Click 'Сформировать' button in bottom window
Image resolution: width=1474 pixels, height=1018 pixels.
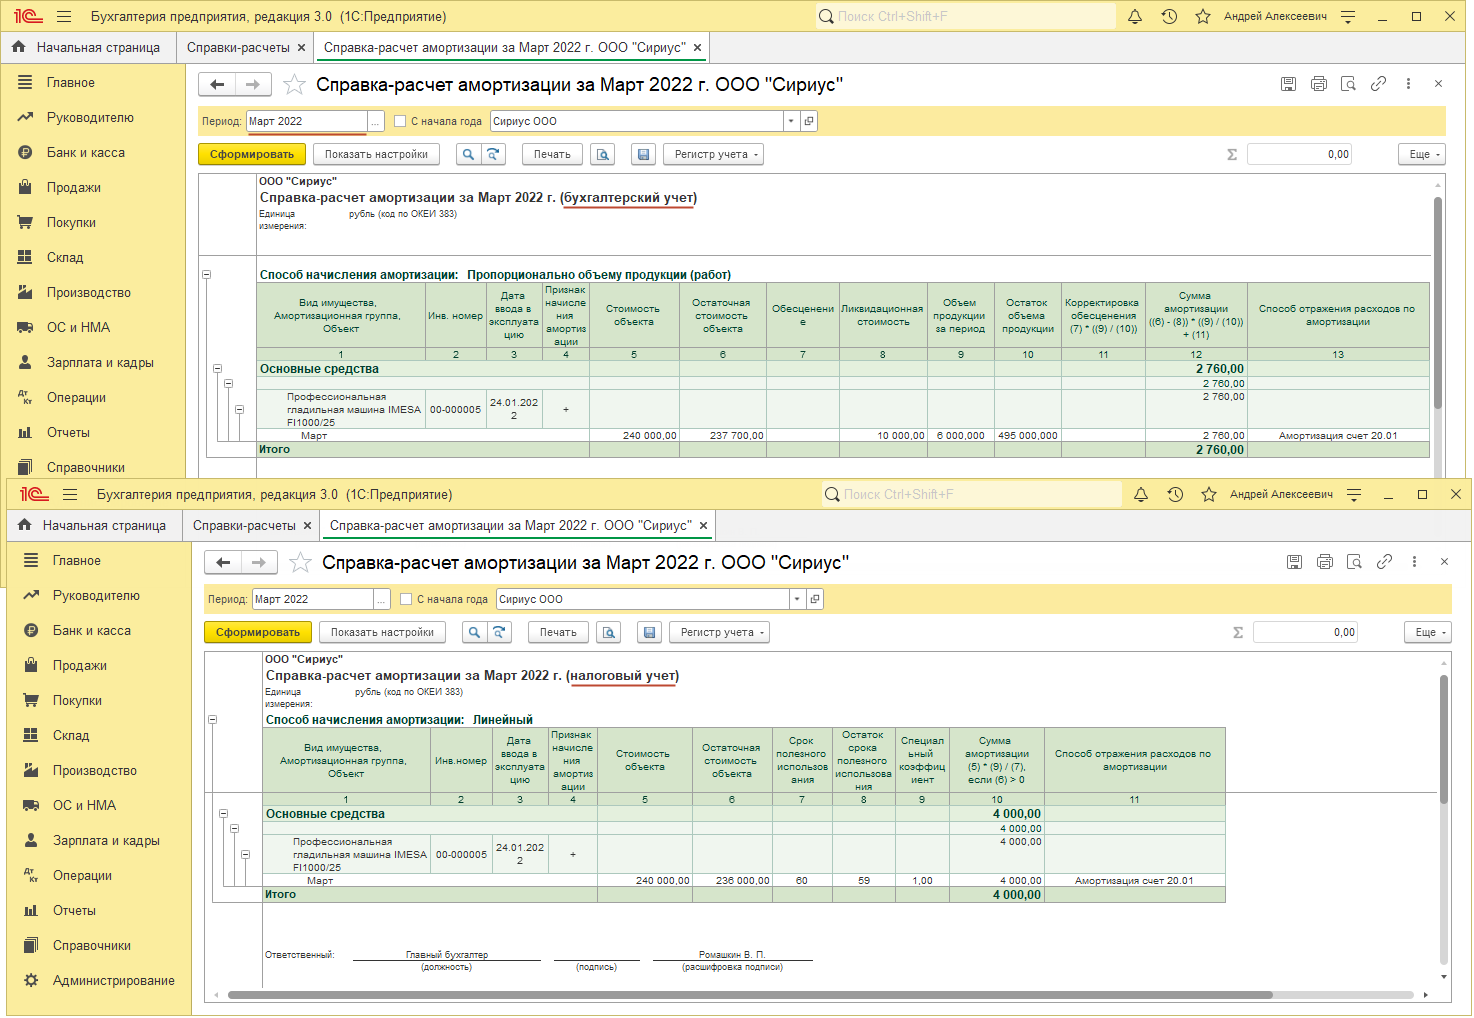[258, 632]
